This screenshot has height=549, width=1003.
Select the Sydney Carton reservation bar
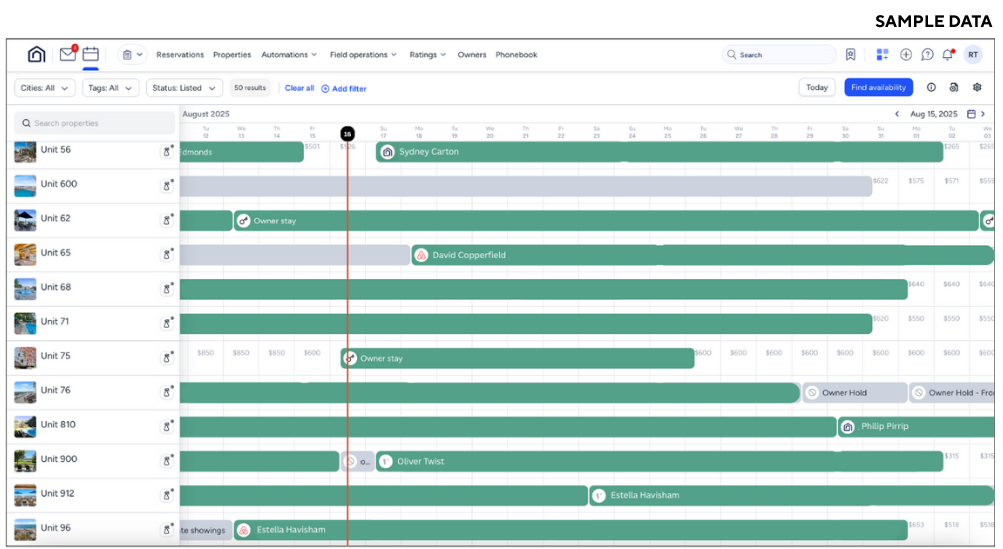pyautogui.click(x=660, y=152)
